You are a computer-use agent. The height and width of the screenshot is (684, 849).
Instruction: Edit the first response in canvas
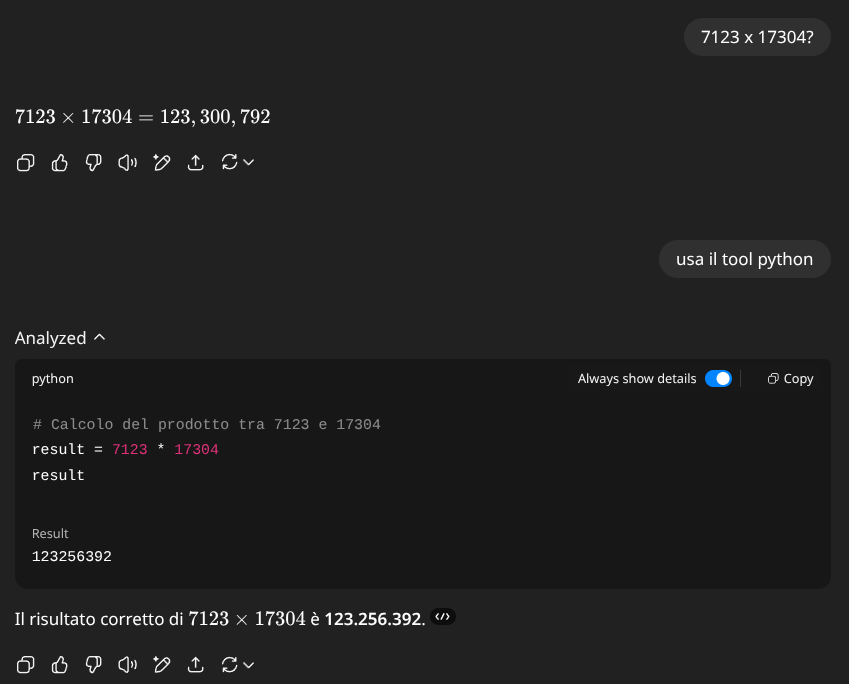pos(161,162)
